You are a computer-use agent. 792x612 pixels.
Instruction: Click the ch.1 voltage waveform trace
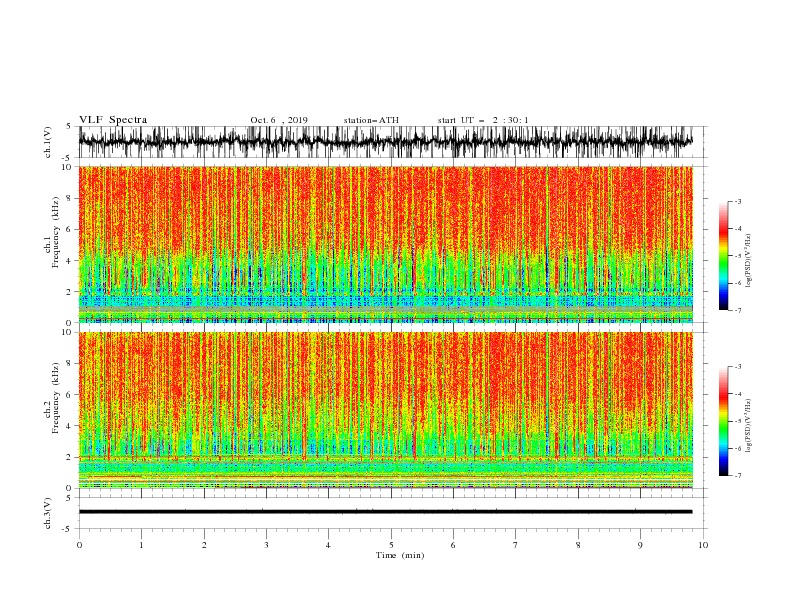385,142
